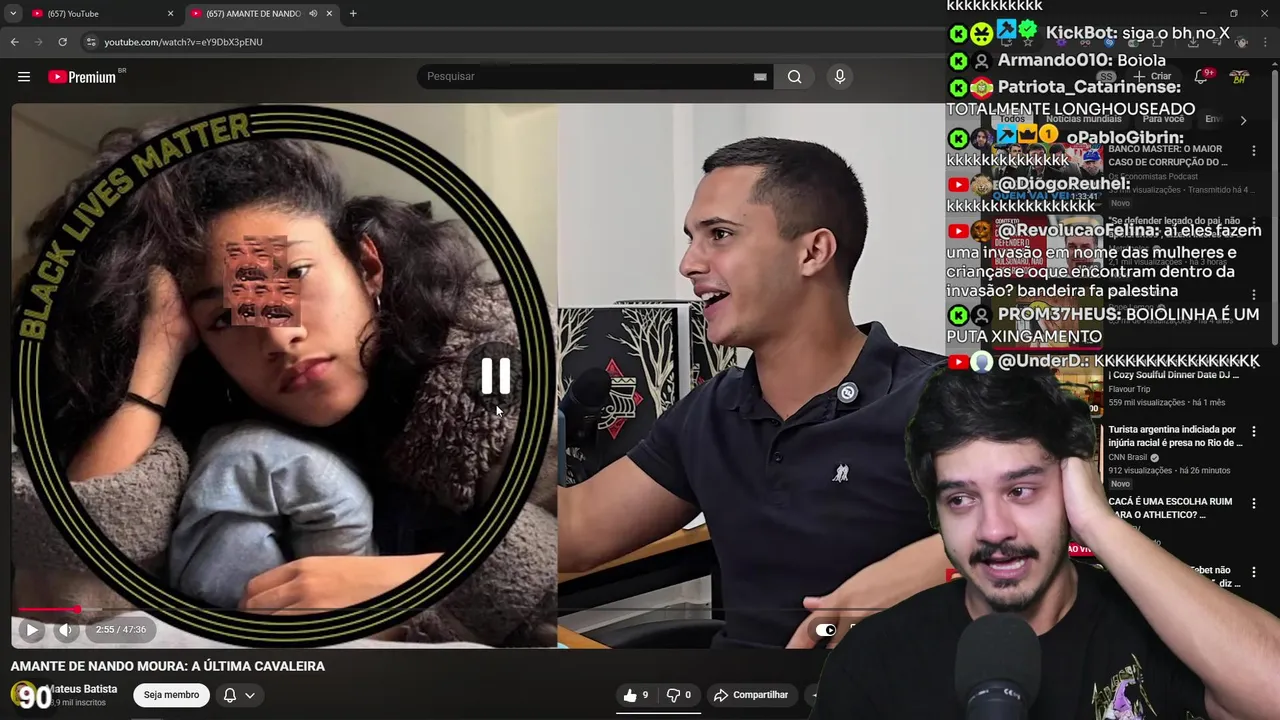Click Flavour Trip channel name
The width and height of the screenshot is (1280, 720).
point(1129,389)
